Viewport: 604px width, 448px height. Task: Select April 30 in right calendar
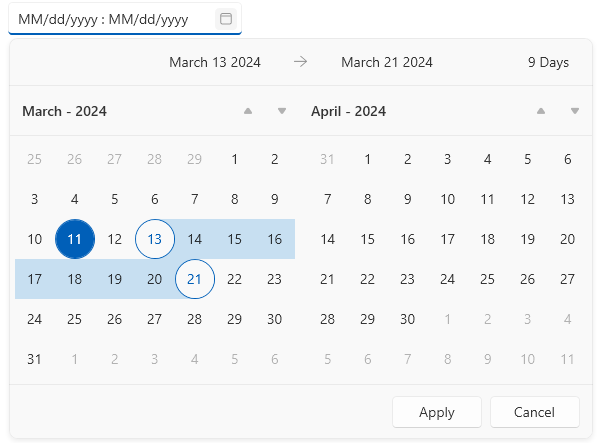coord(408,319)
